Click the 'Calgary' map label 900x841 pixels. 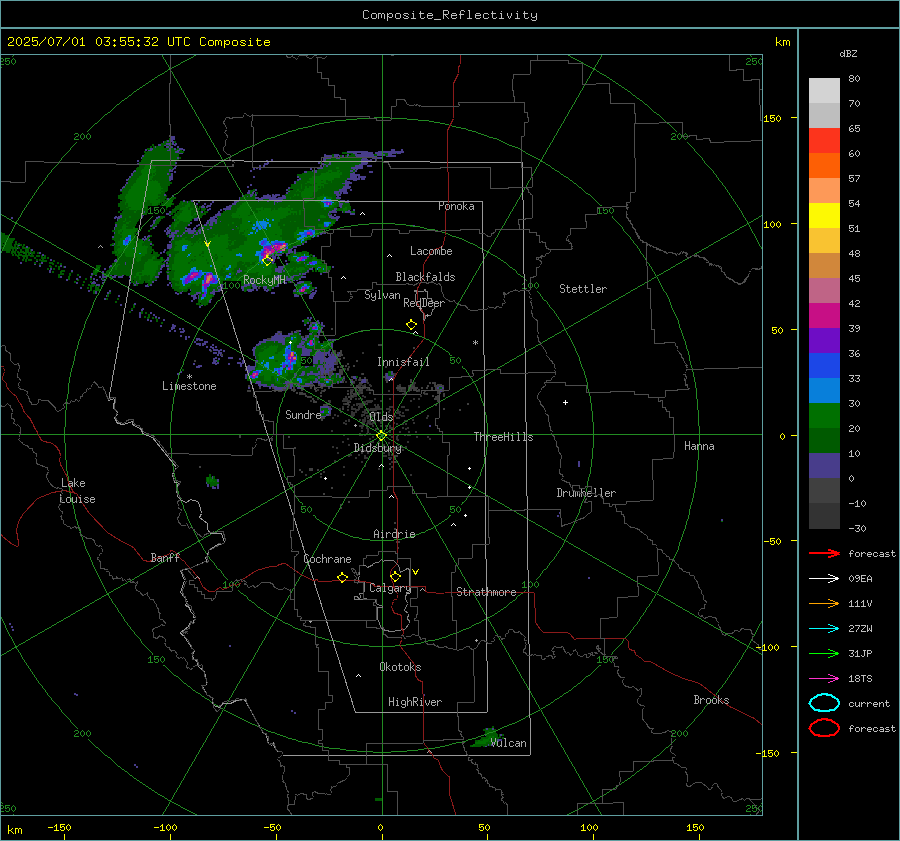[390, 588]
